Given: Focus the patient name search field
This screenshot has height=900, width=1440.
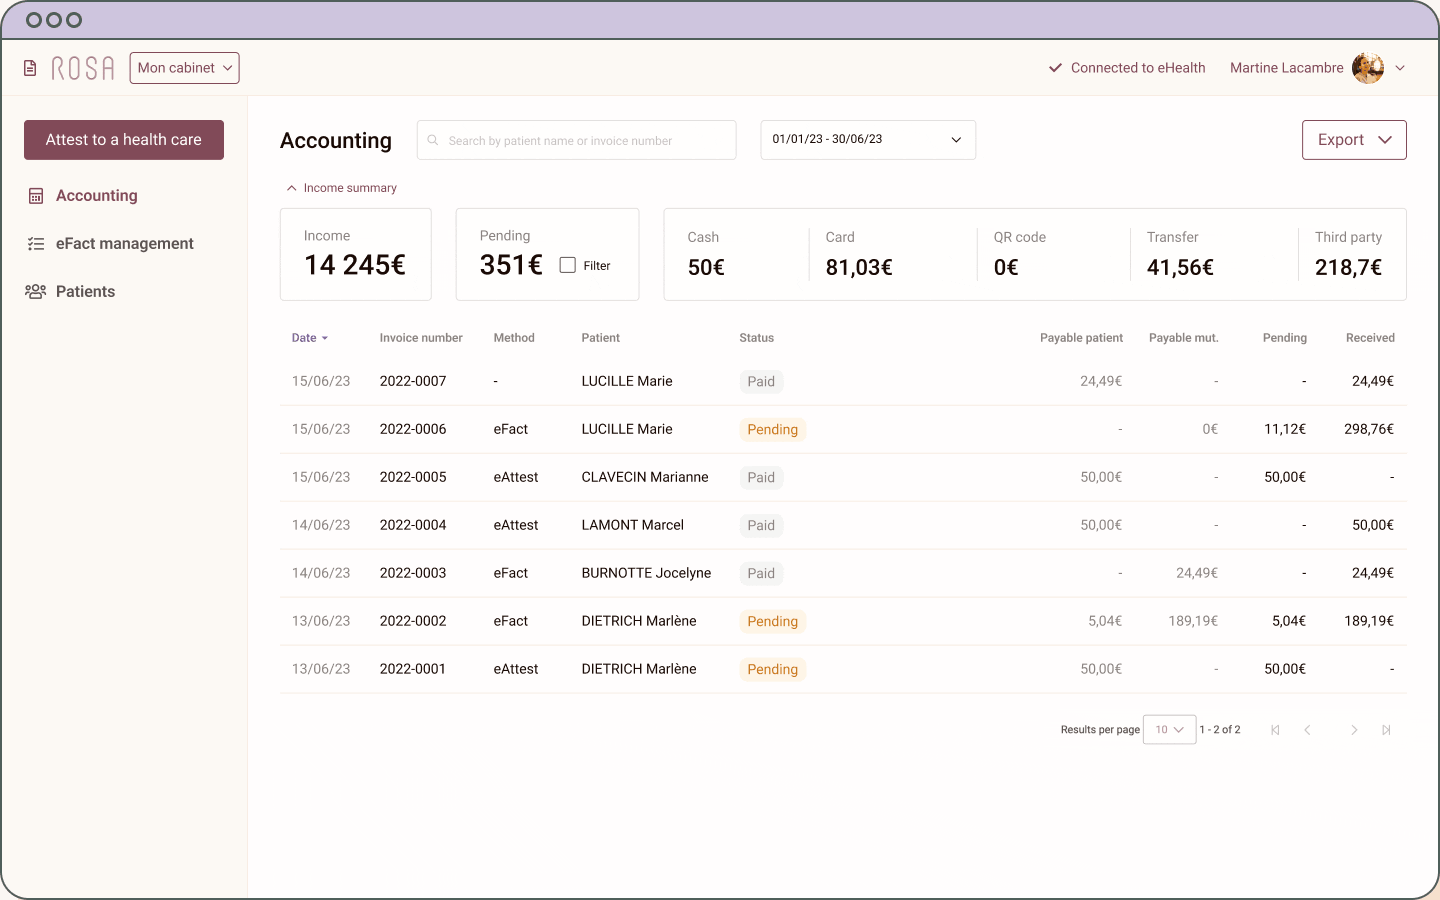Looking at the screenshot, I should tap(577, 140).
